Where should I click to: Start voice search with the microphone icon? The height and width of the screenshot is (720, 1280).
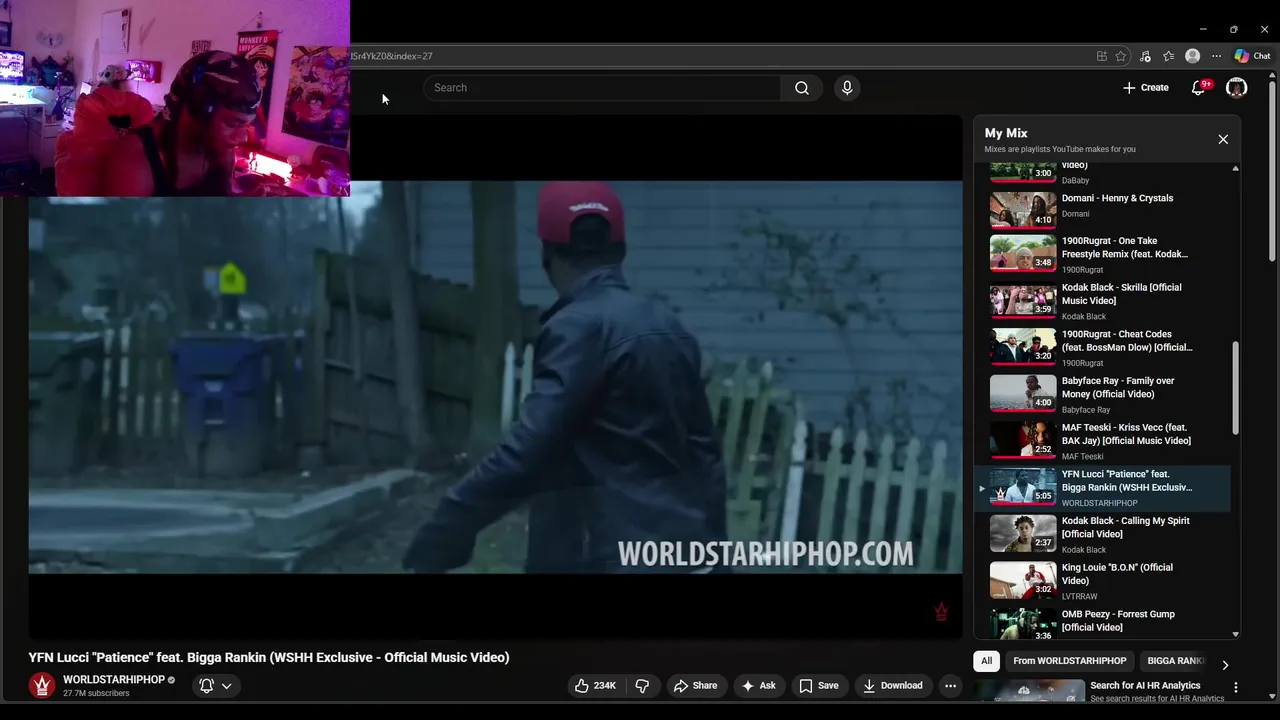pos(847,88)
